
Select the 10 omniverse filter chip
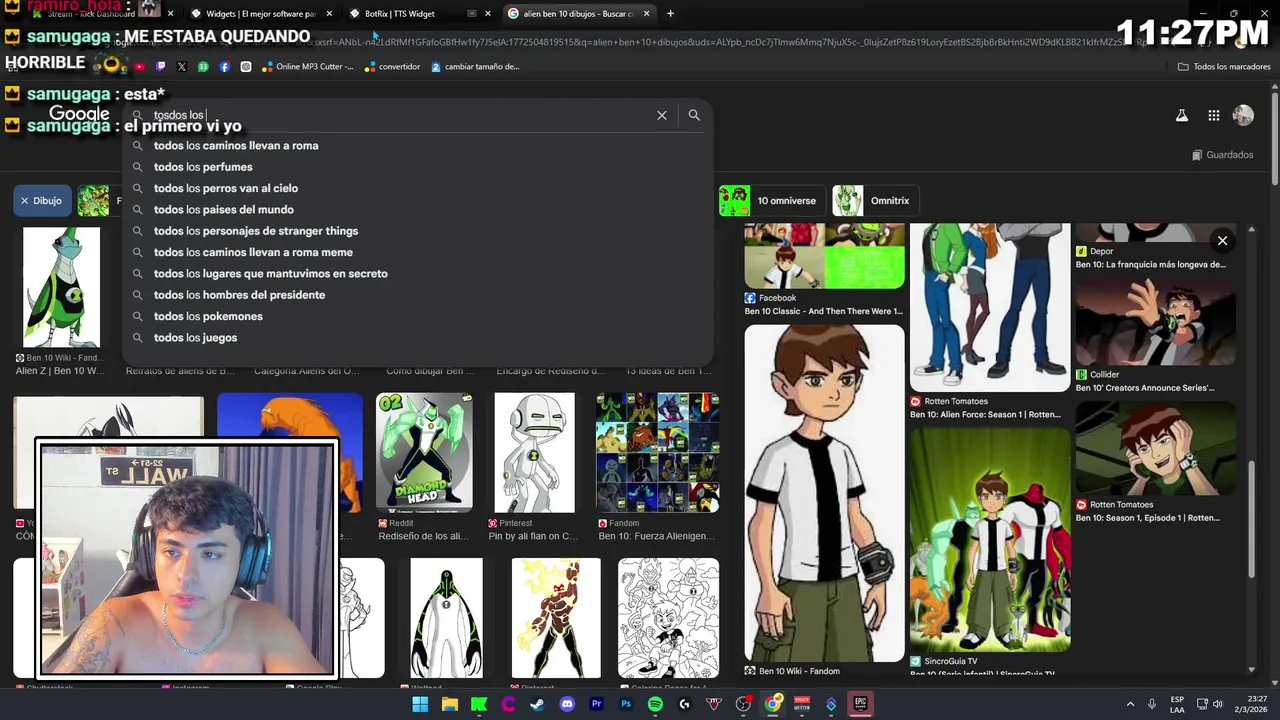773,201
